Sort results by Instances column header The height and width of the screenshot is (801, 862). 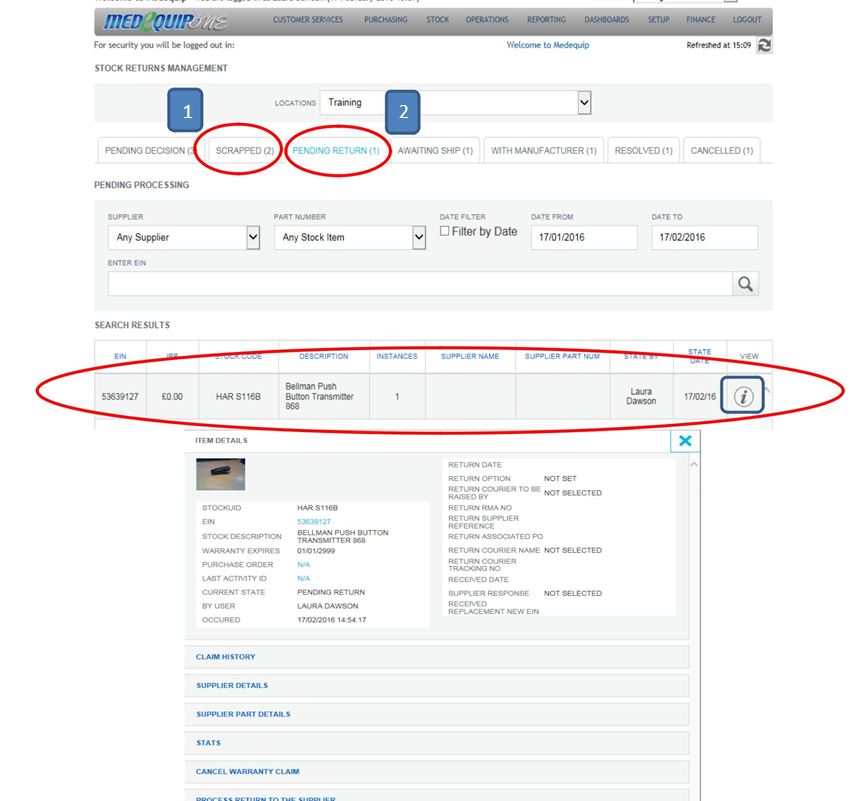coord(397,356)
